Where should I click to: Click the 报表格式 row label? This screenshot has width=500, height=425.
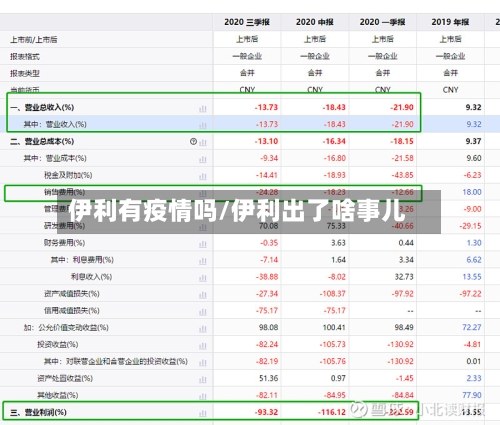(x=25, y=57)
